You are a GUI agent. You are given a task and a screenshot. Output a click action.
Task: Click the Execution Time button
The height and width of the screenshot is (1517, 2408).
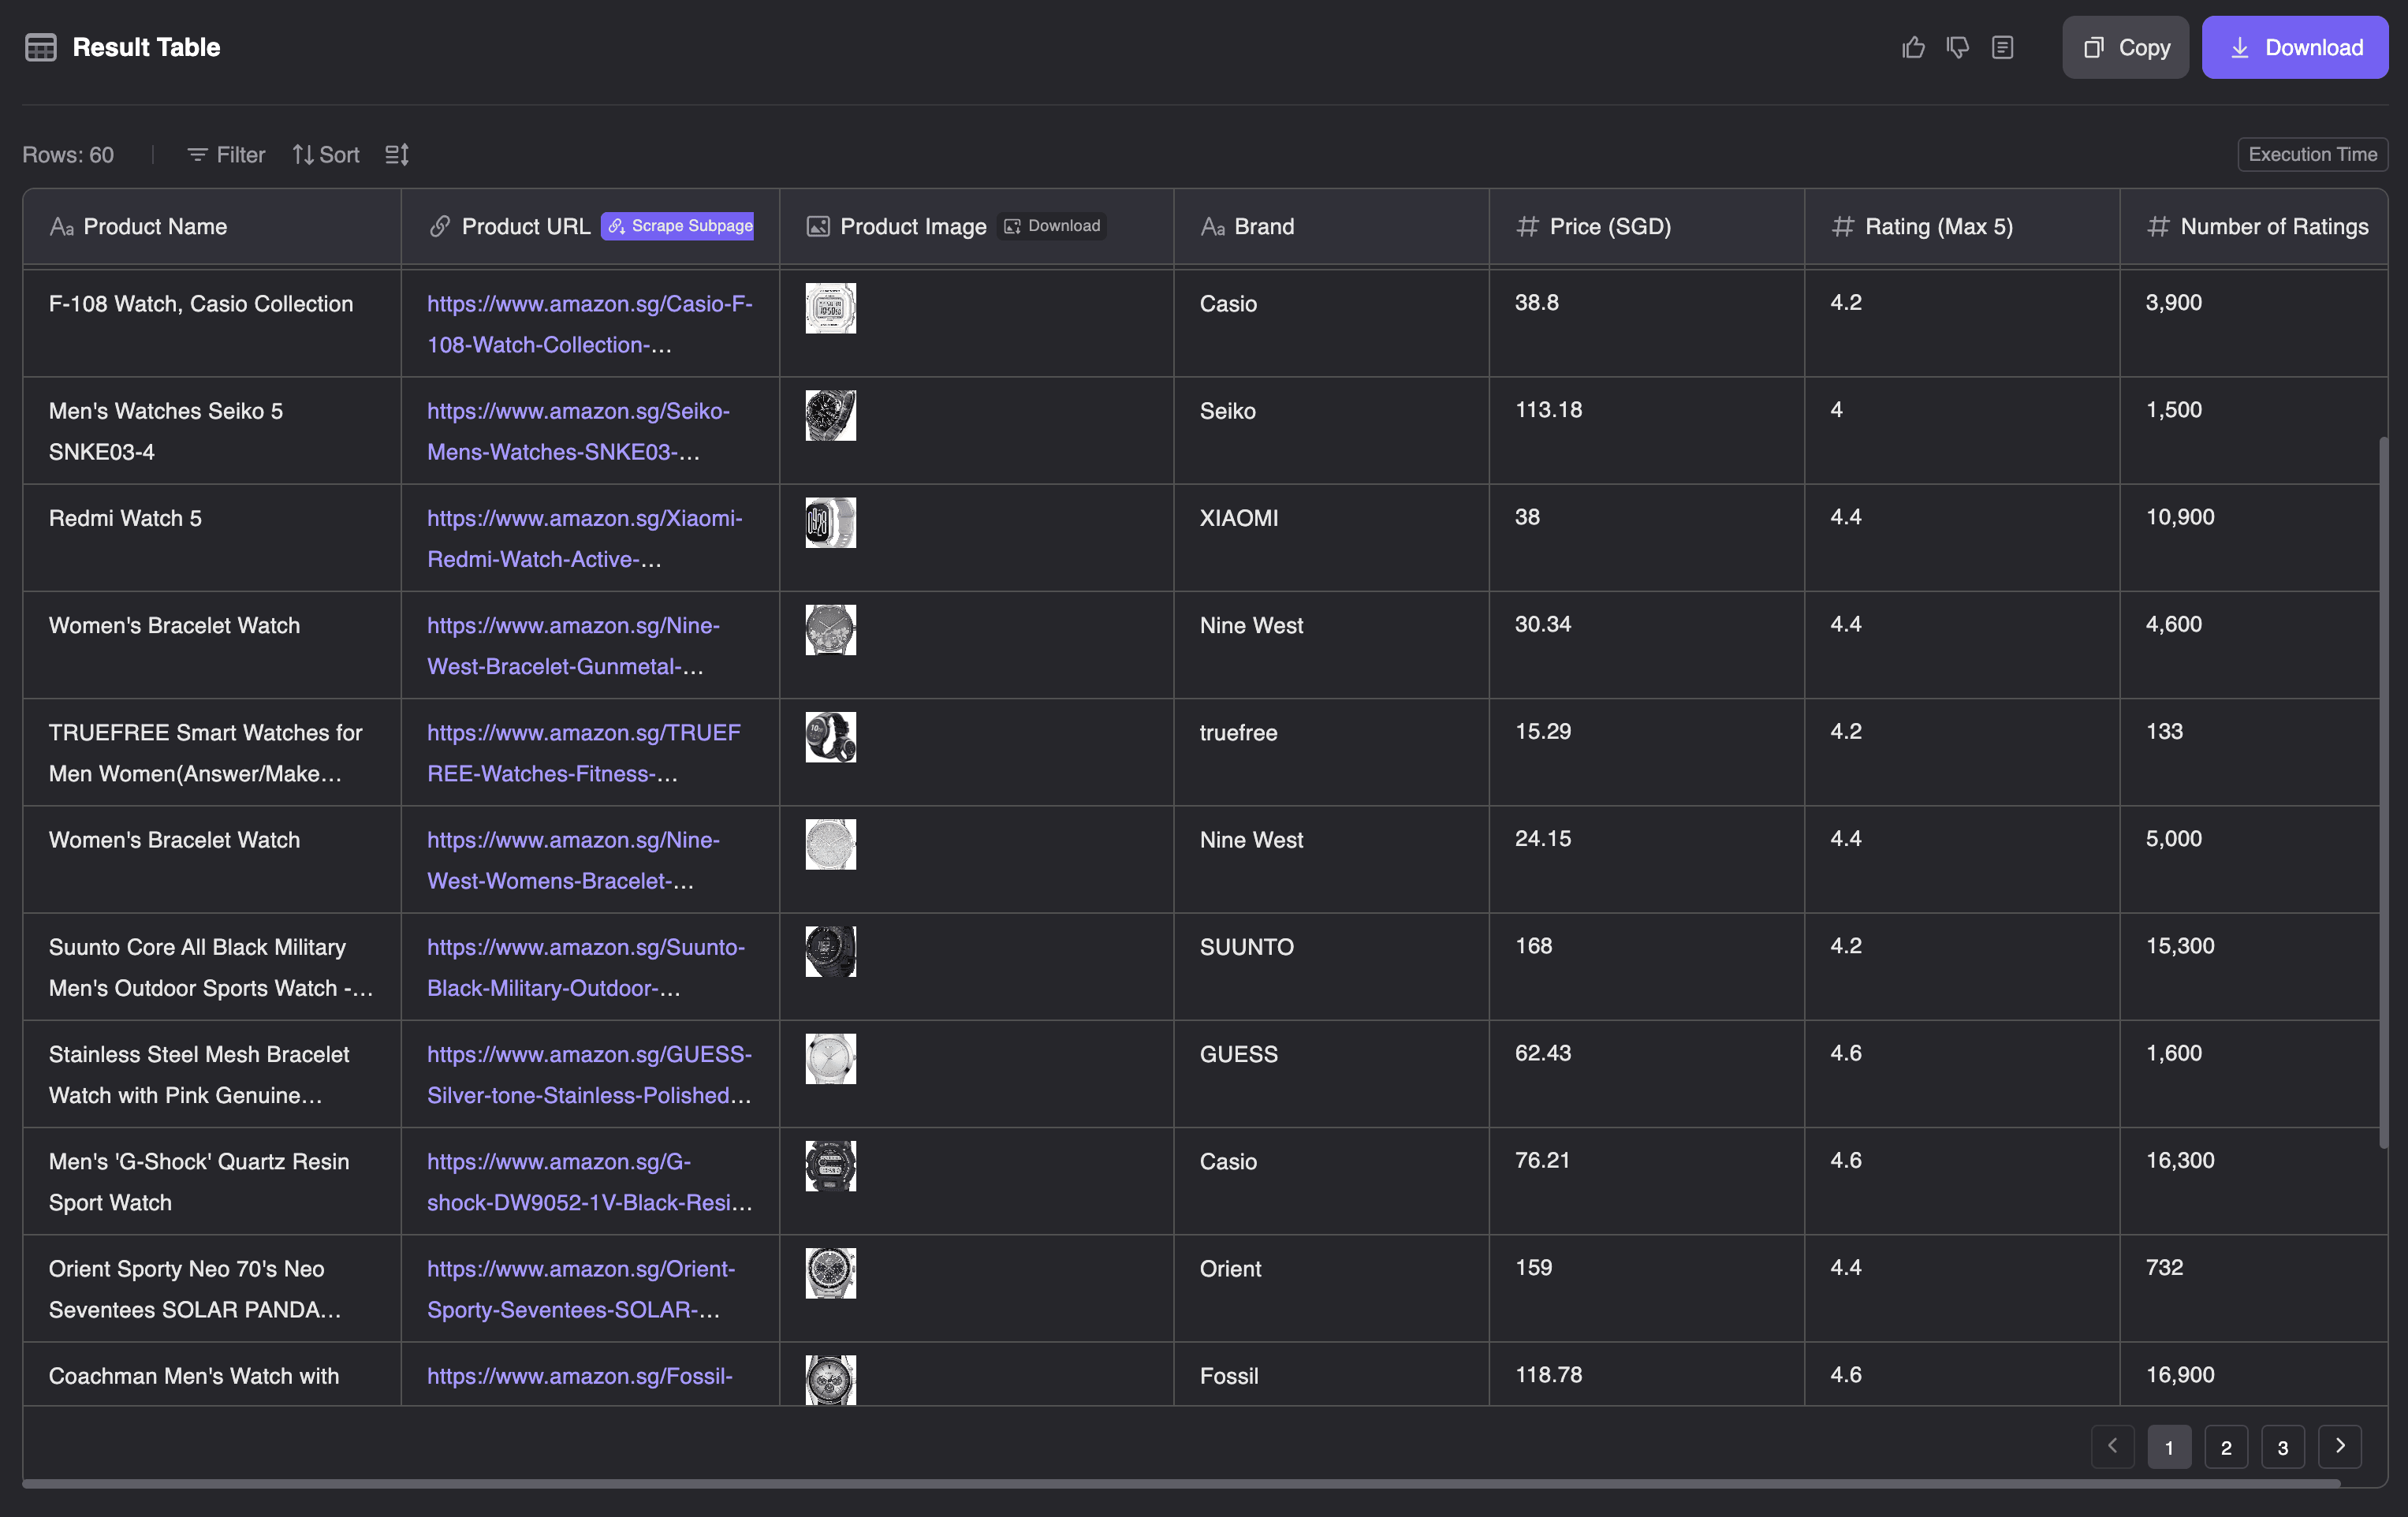coord(2312,154)
